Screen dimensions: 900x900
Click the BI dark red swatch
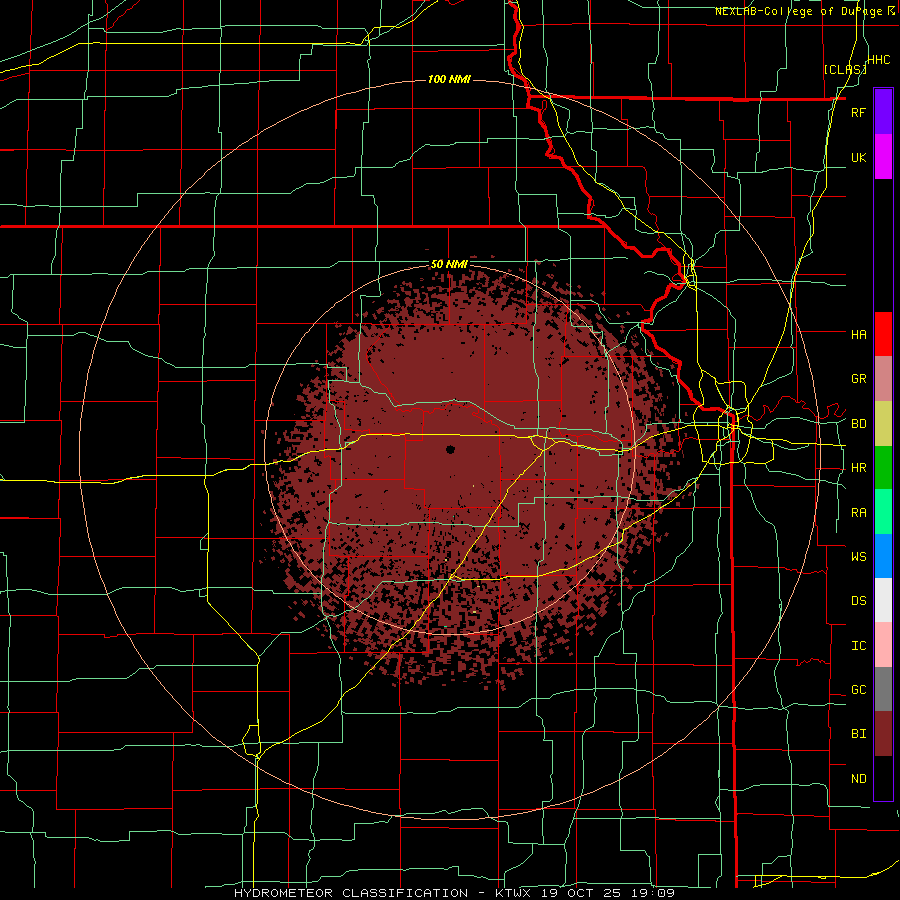(883, 734)
